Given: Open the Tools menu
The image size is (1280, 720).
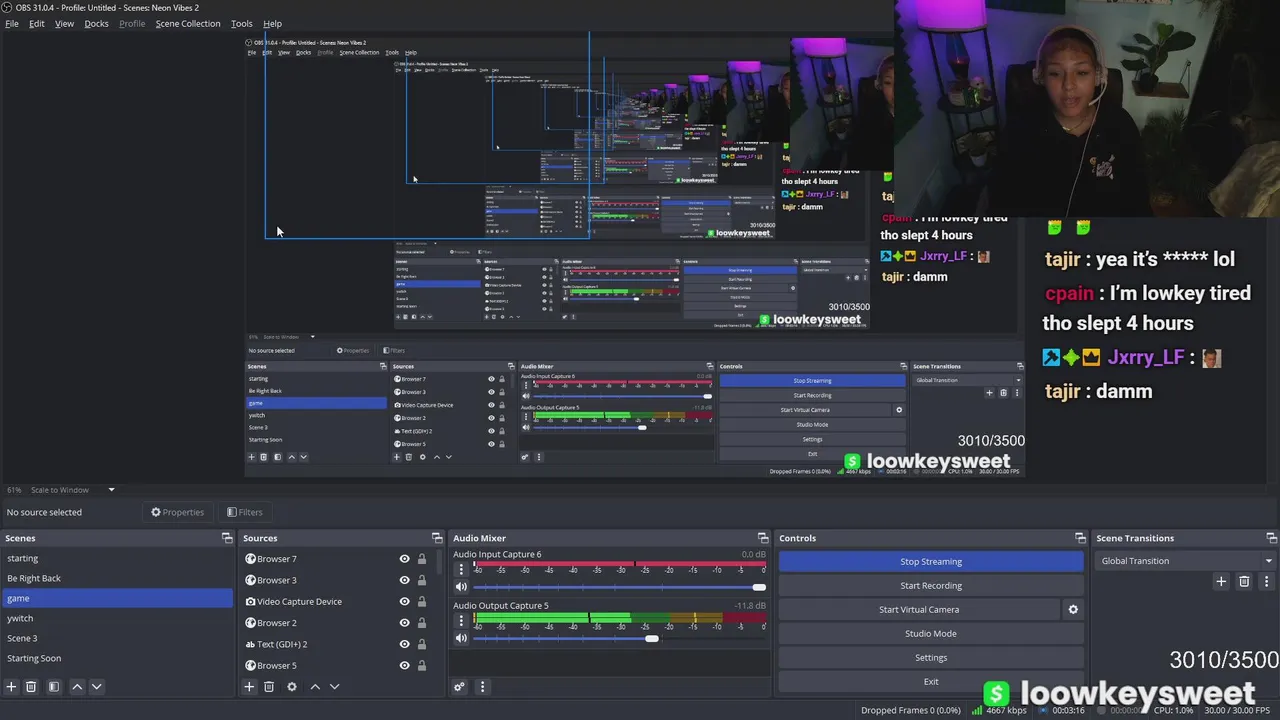Looking at the screenshot, I should [x=242, y=23].
